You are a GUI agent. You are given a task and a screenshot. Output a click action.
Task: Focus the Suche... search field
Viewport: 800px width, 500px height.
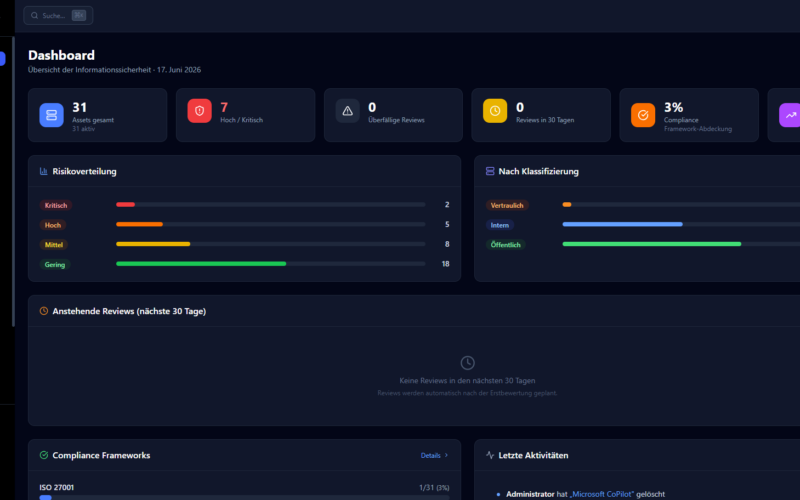click(58, 15)
